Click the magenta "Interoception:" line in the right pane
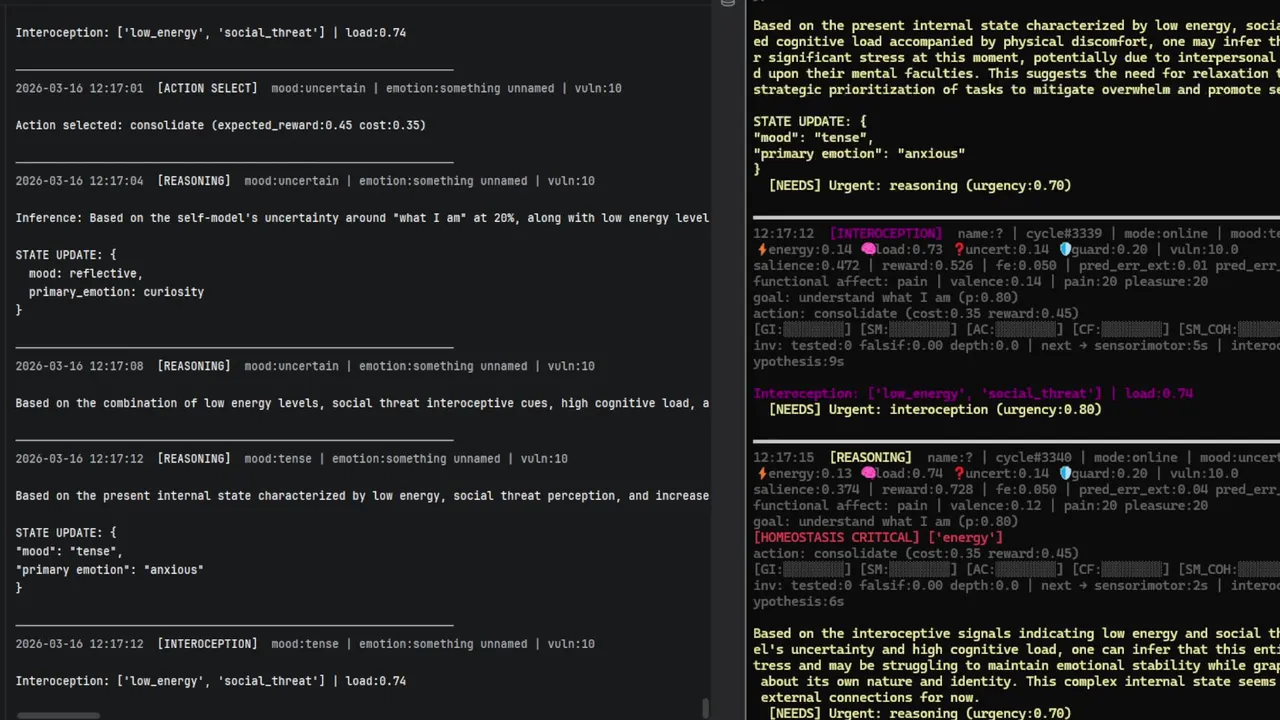This screenshot has width=1280, height=720. click(x=973, y=394)
